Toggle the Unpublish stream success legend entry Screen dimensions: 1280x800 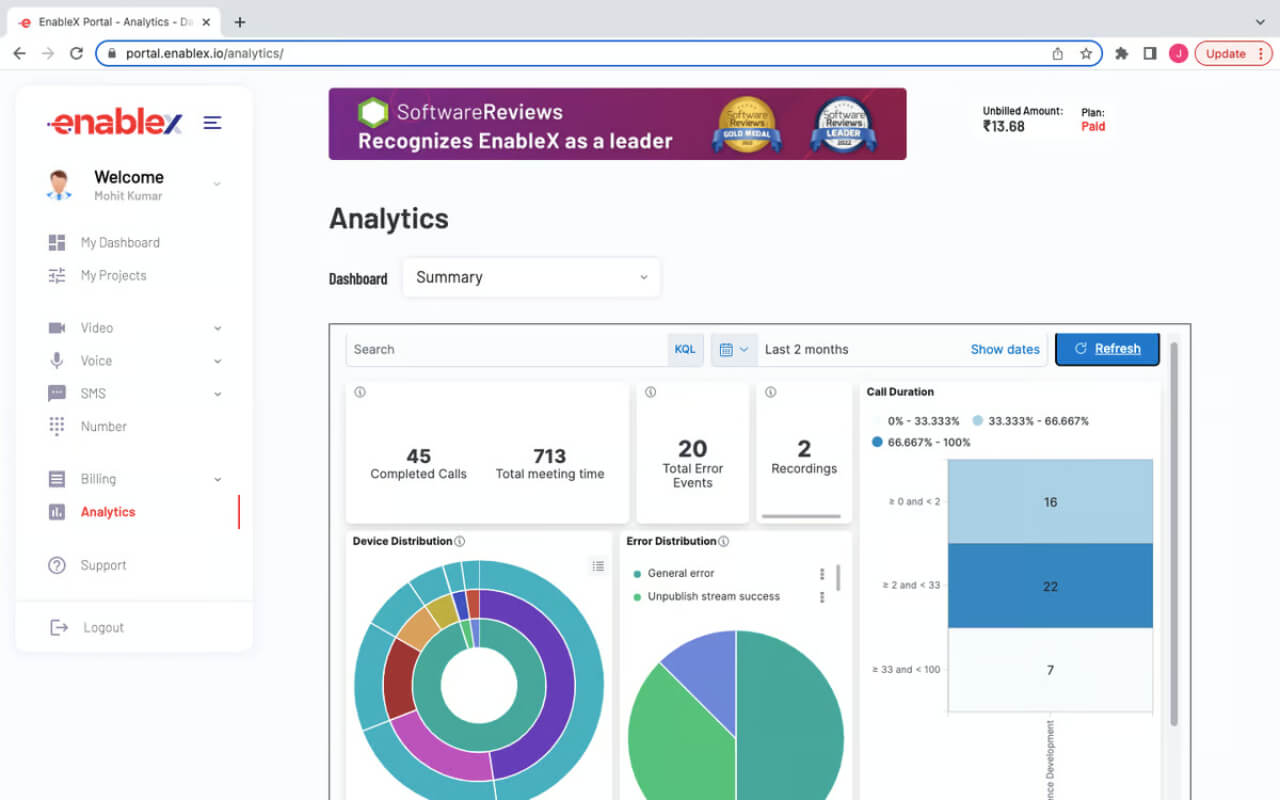706,597
